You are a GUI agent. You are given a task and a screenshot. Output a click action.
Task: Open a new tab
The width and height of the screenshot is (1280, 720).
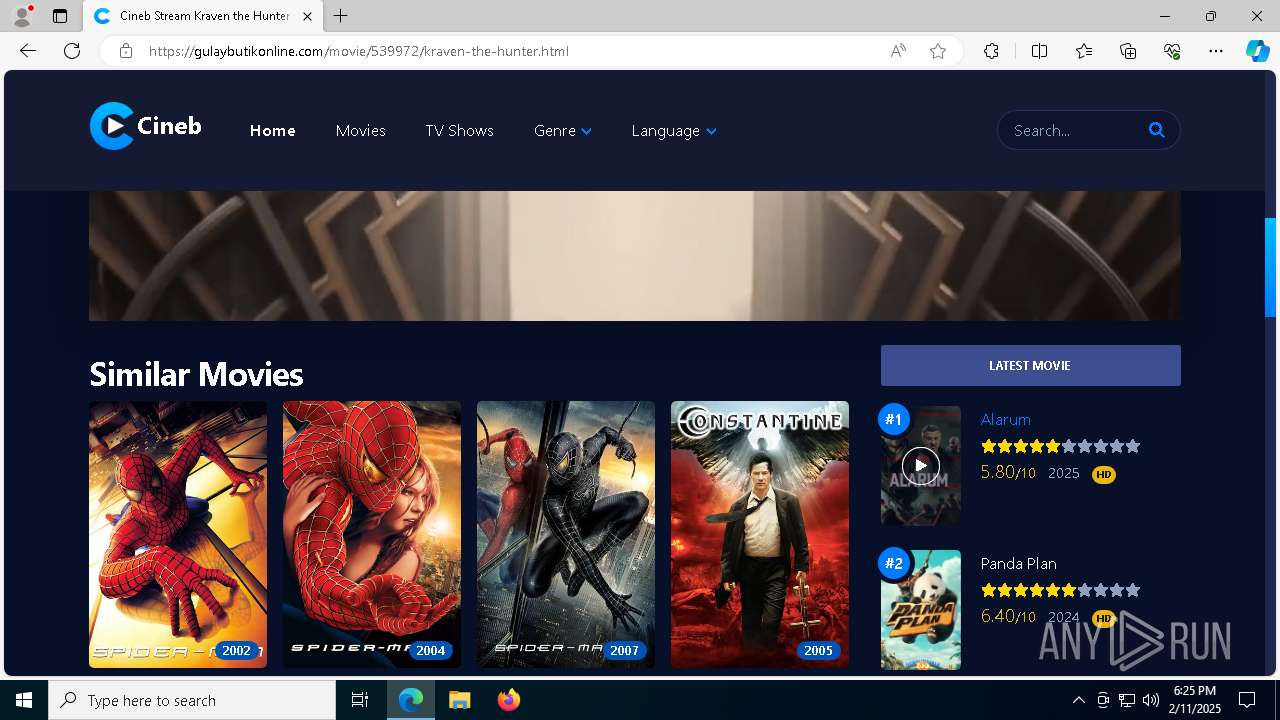coord(341,16)
